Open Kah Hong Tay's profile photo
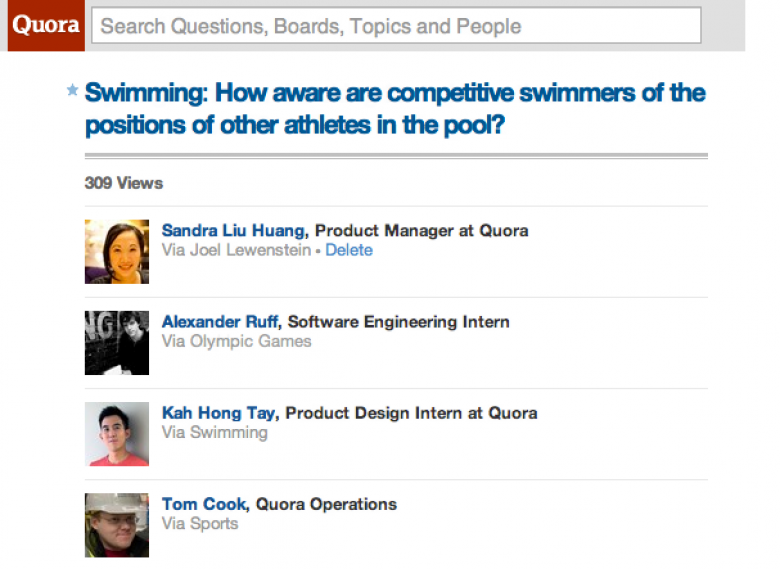Screen dimensions: 780x569 click(117, 434)
